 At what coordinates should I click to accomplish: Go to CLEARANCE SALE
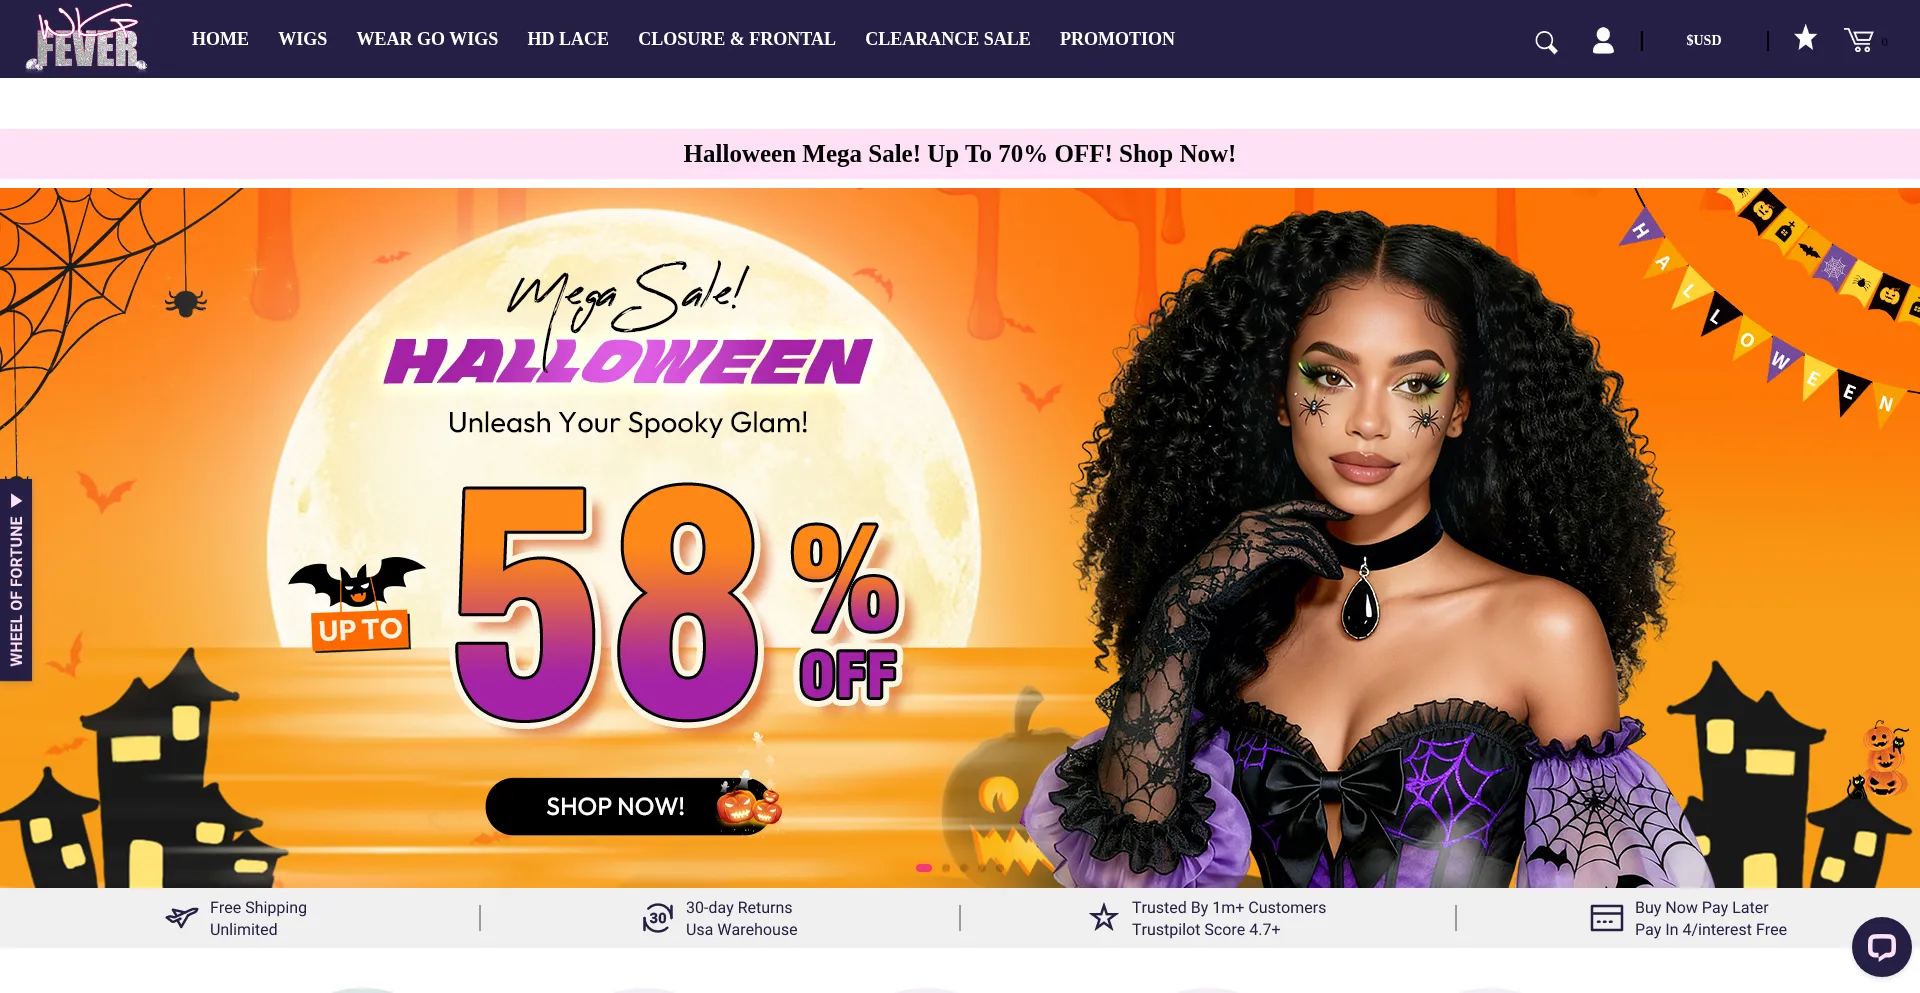pos(947,39)
